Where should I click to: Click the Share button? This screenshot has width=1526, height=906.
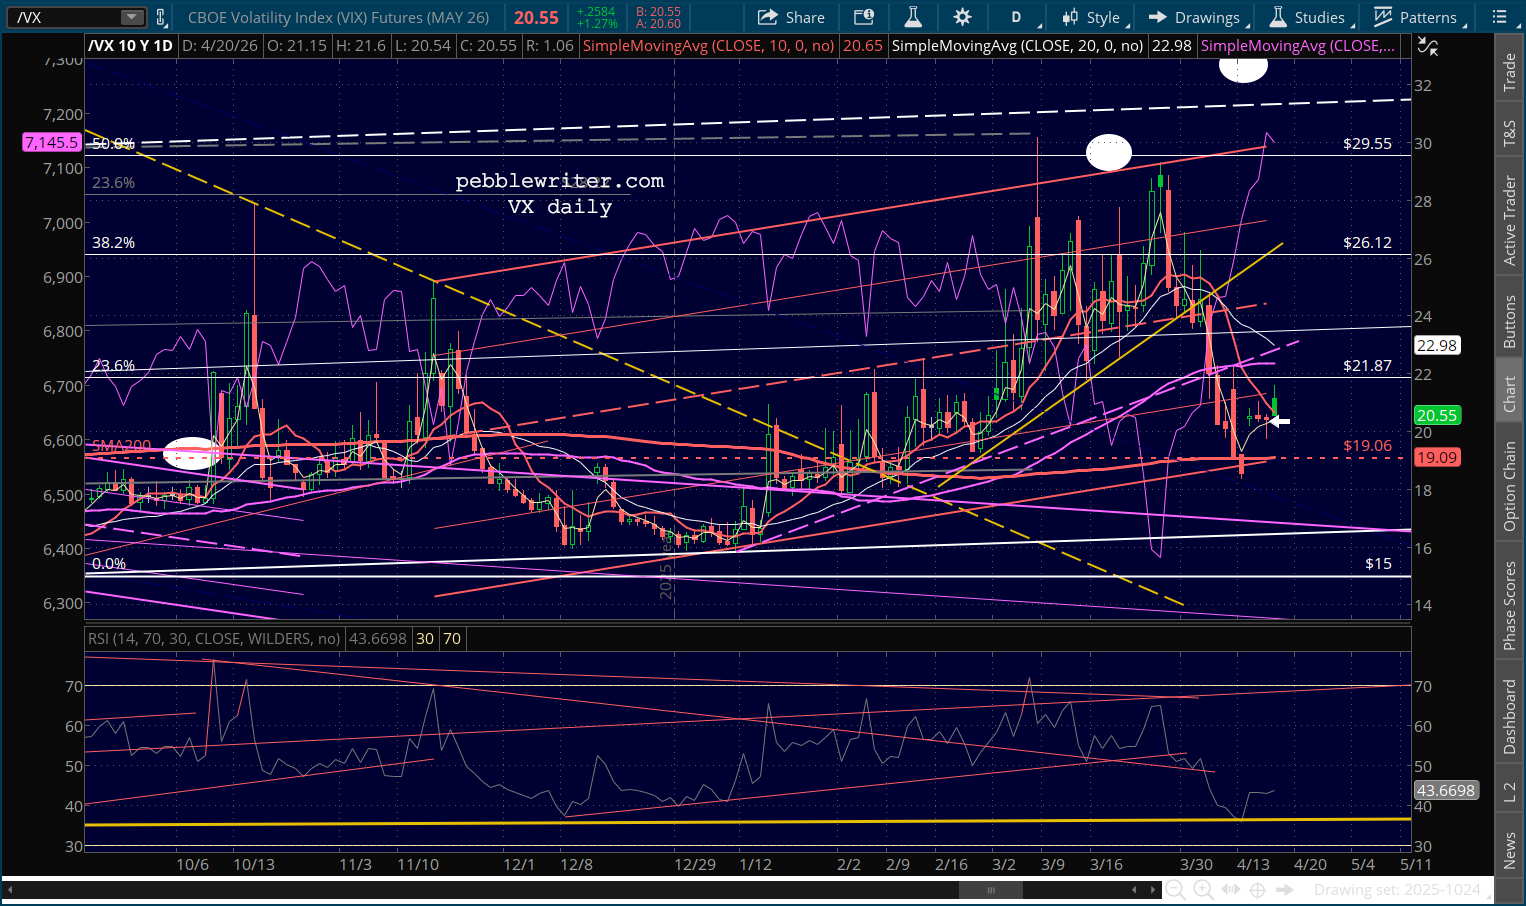(x=791, y=17)
